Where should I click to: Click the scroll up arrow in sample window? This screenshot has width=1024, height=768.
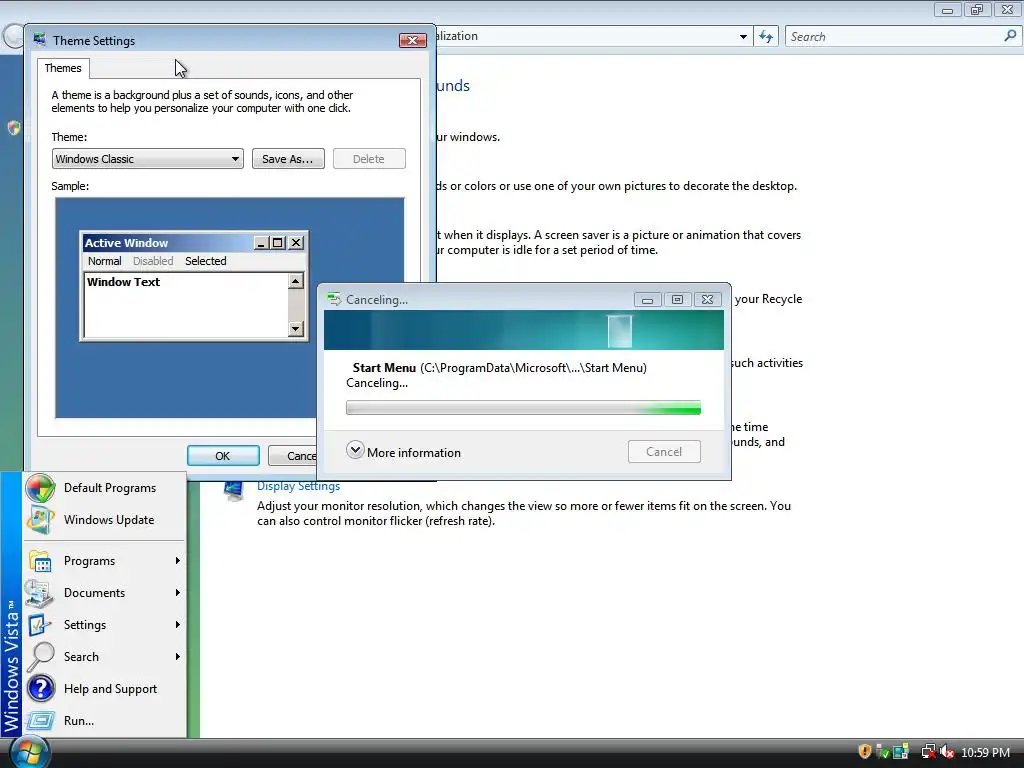[x=296, y=281]
